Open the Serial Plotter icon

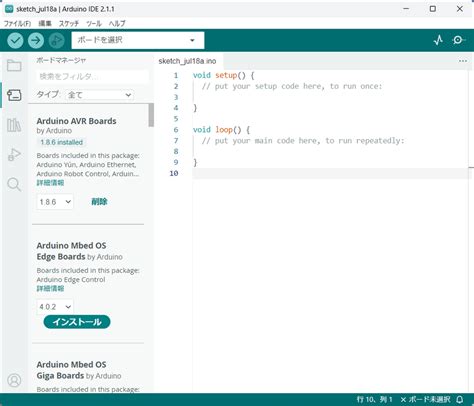(438, 40)
